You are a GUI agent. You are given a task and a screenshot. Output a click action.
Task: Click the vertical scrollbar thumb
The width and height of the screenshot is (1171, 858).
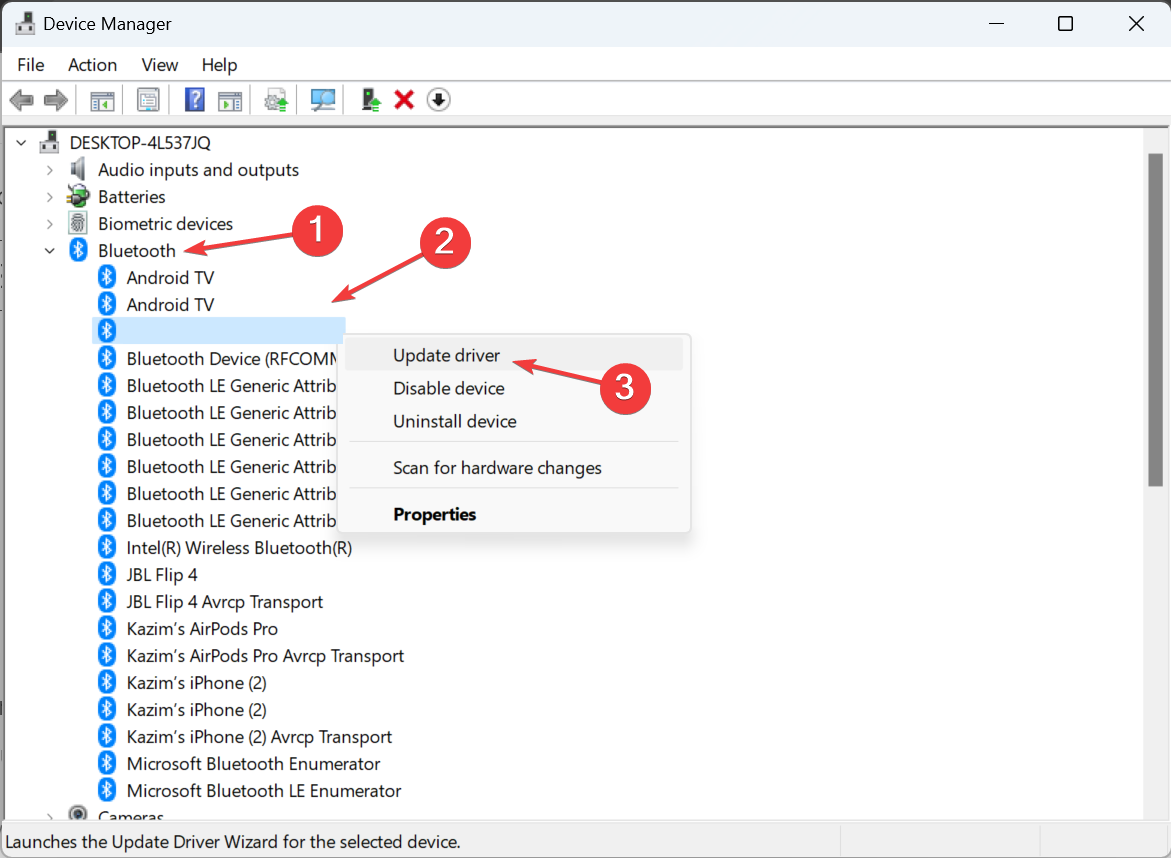(x=1155, y=320)
